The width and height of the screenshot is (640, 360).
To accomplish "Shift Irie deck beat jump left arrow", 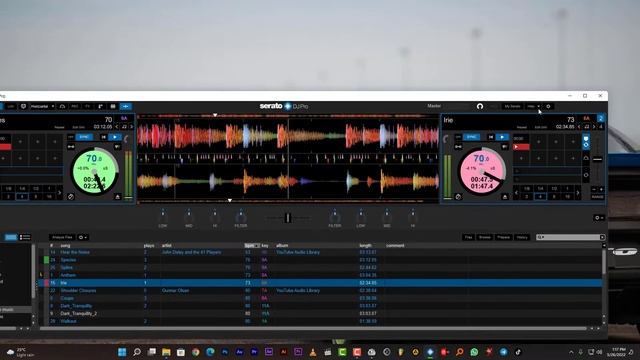I will pyautogui.click(x=579, y=127).
